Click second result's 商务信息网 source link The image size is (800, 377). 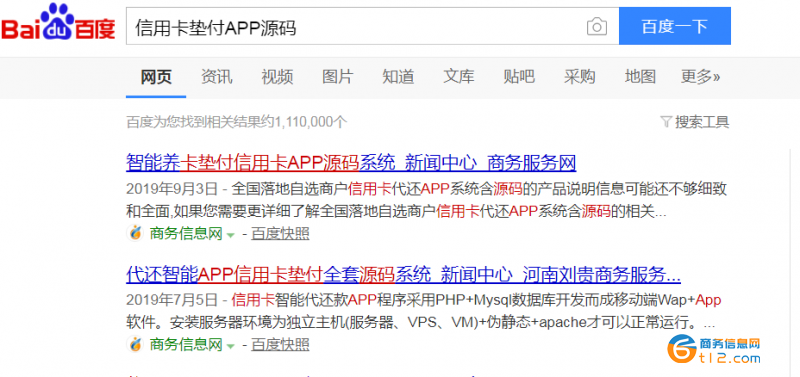tap(186, 344)
